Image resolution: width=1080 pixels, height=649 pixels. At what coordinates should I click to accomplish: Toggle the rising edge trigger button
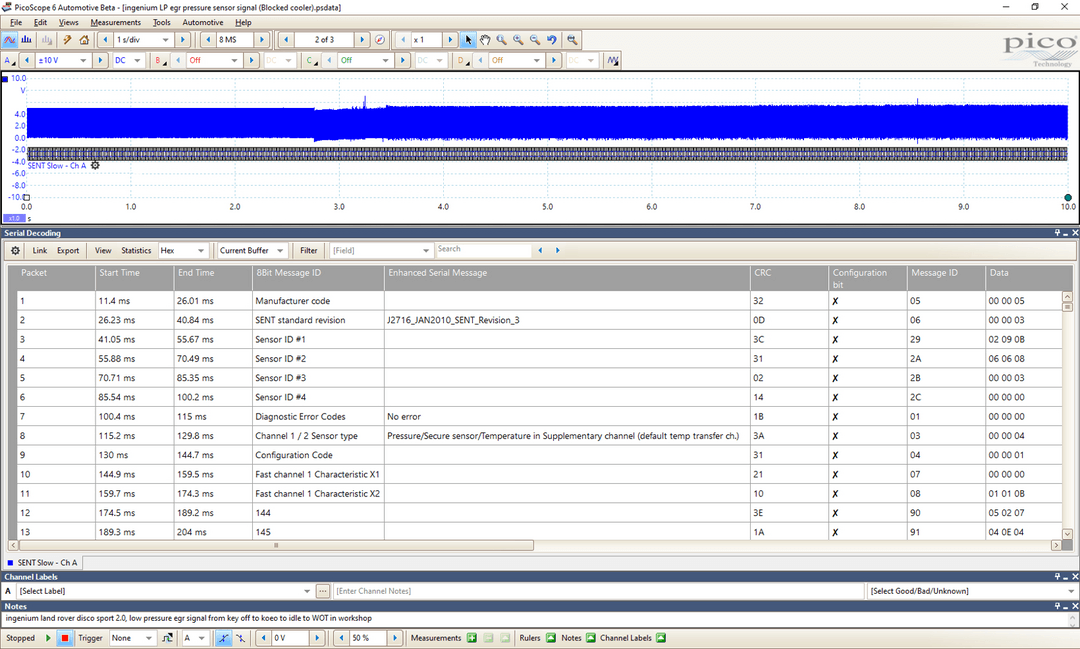[222, 638]
